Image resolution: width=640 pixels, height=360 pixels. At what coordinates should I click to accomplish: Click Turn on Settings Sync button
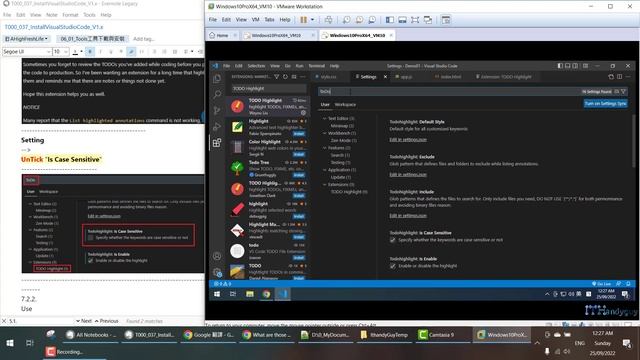[x=605, y=104]
